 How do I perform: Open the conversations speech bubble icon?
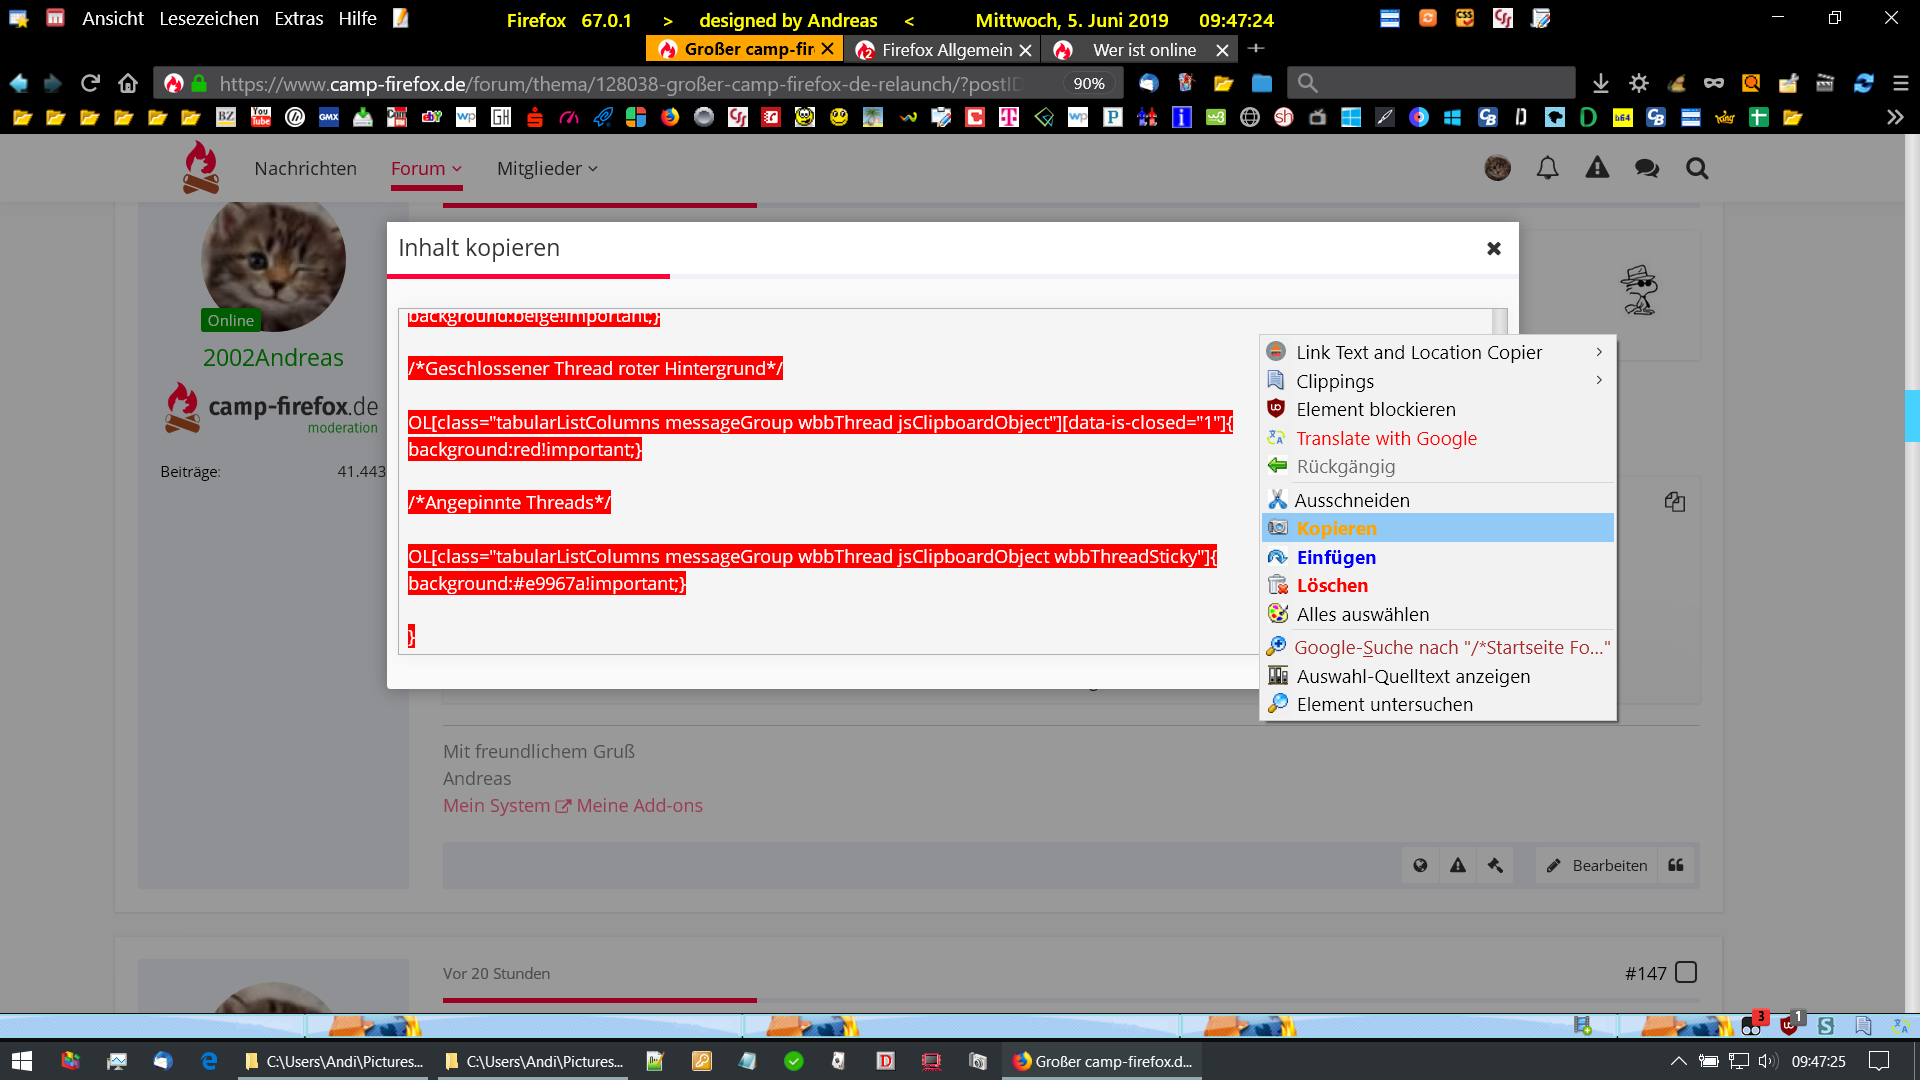1646,168
